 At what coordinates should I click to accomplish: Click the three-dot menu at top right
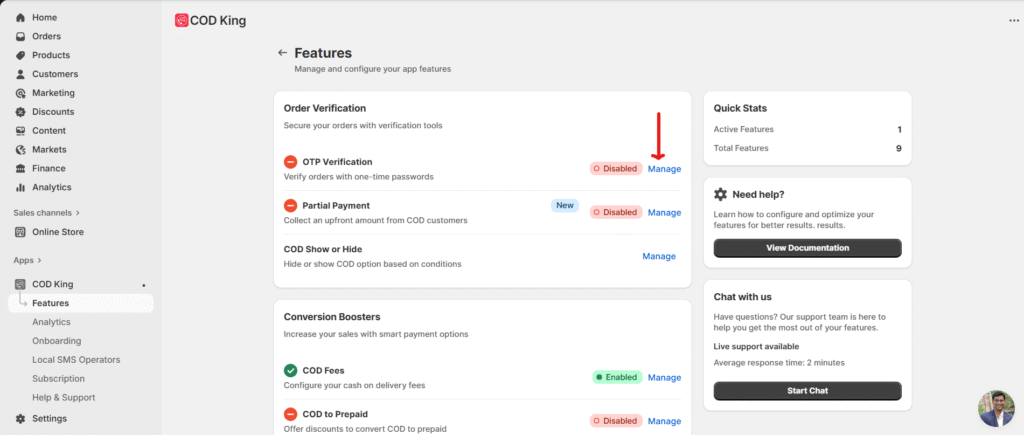(x=1014, y=20)
